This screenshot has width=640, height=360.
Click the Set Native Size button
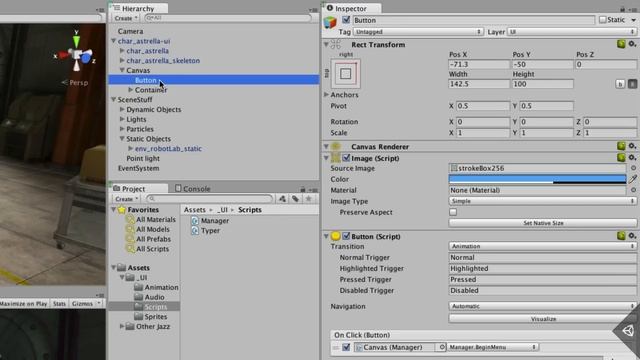[543, 223]
